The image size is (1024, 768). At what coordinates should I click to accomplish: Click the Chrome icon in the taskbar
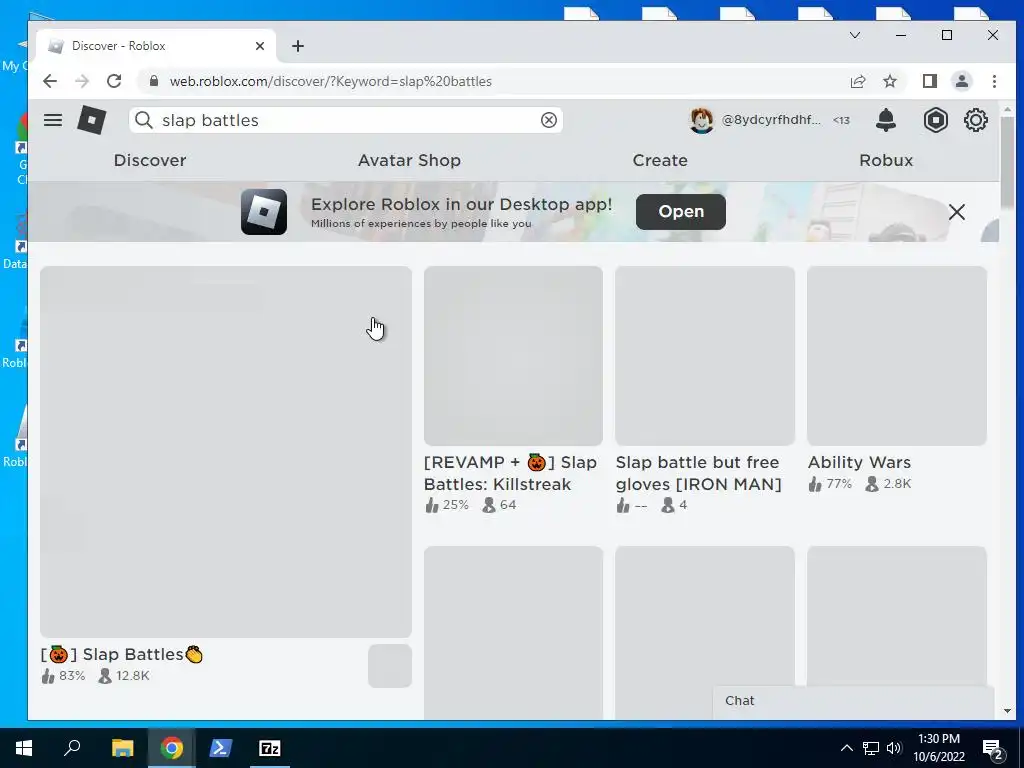172,748
